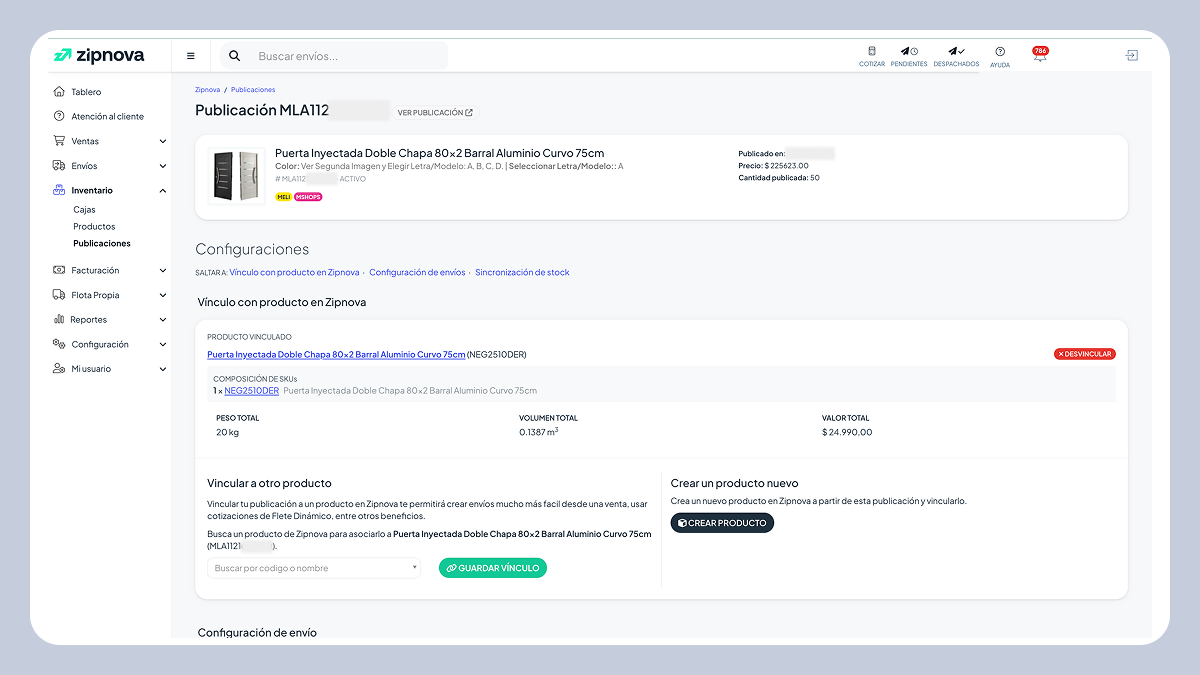Open the Pendientes shipments icon
Viewport: 1200px width, 675px height.
pos(909,51)
